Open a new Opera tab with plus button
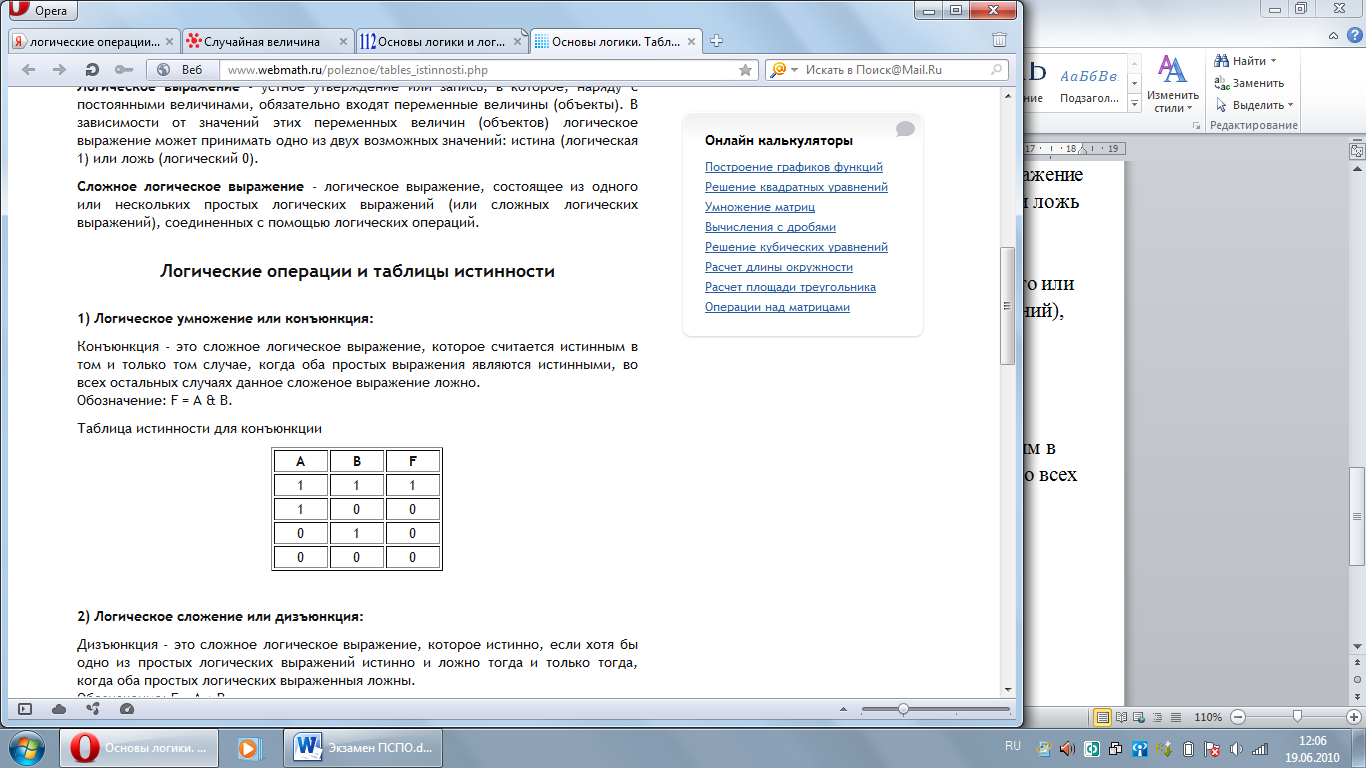1366x768 pixels. [x=716, y=42]
